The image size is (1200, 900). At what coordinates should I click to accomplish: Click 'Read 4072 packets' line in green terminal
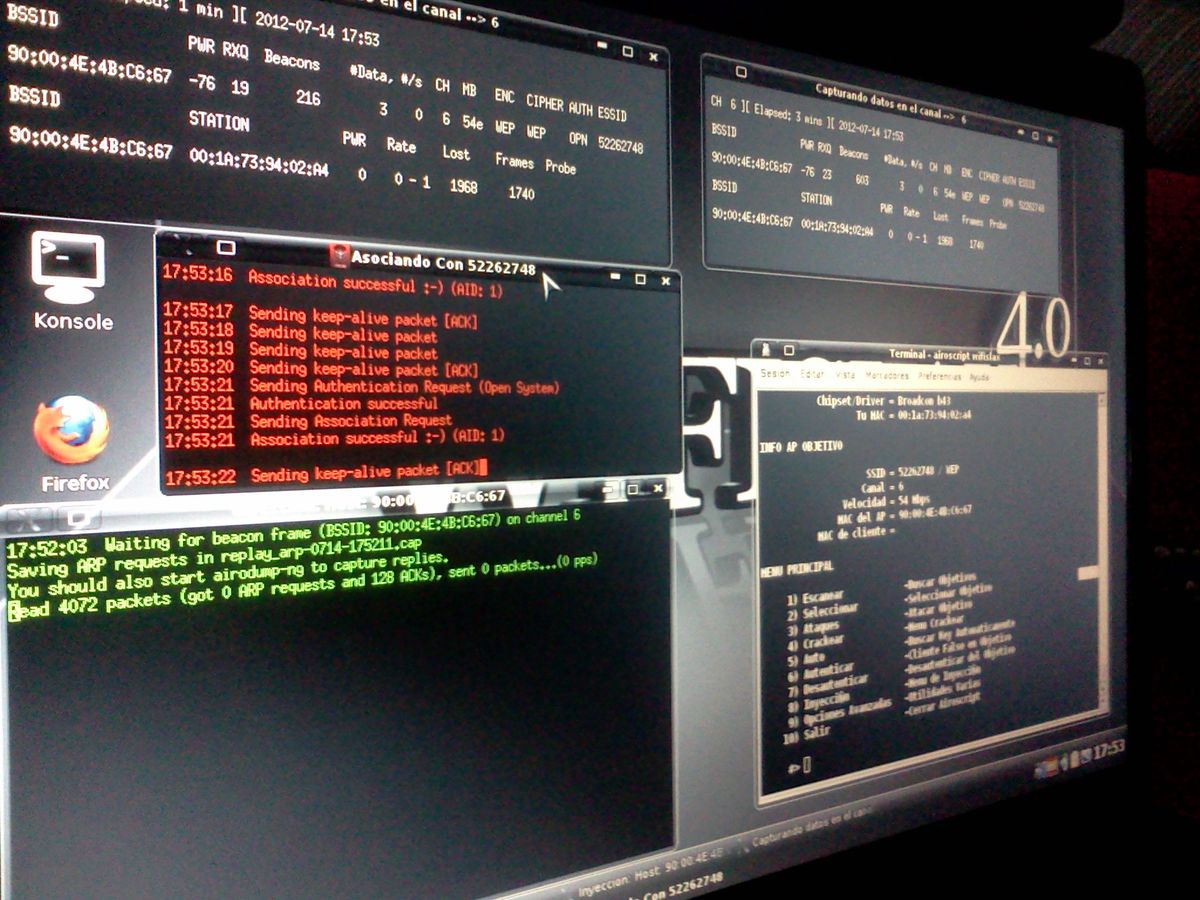[x=302, y=585]
